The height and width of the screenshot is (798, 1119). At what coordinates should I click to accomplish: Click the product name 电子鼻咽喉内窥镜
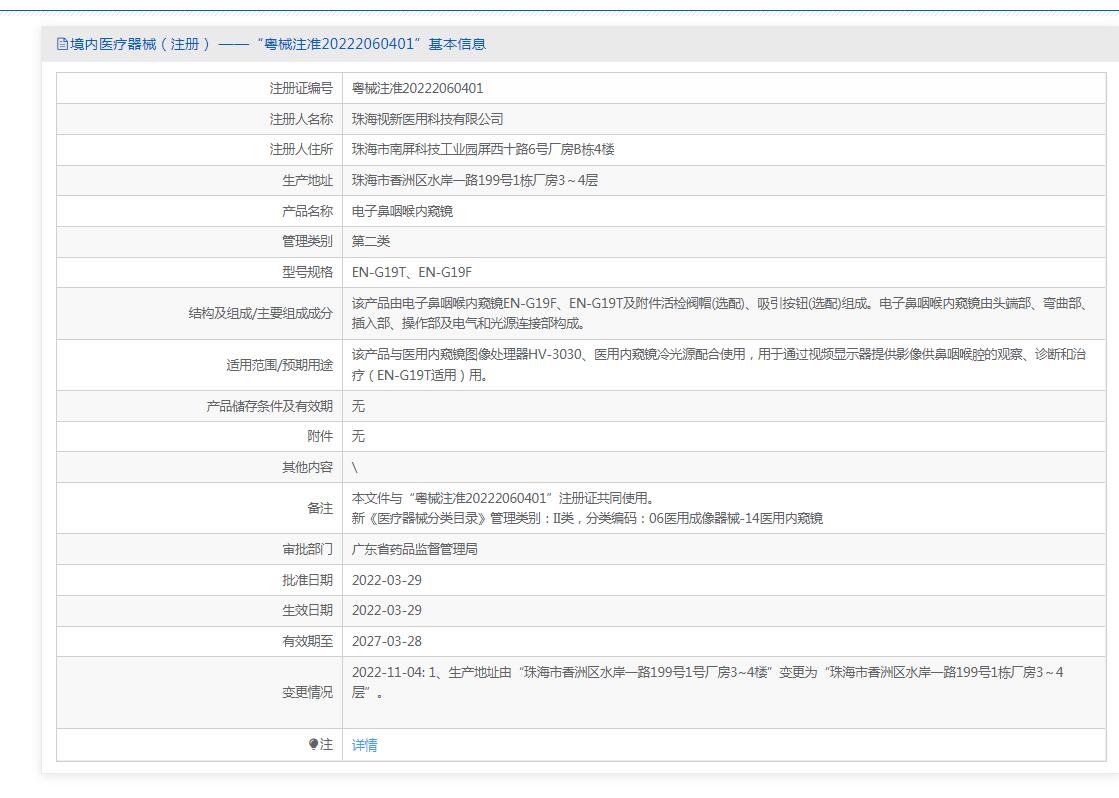[x=402, y=212]
